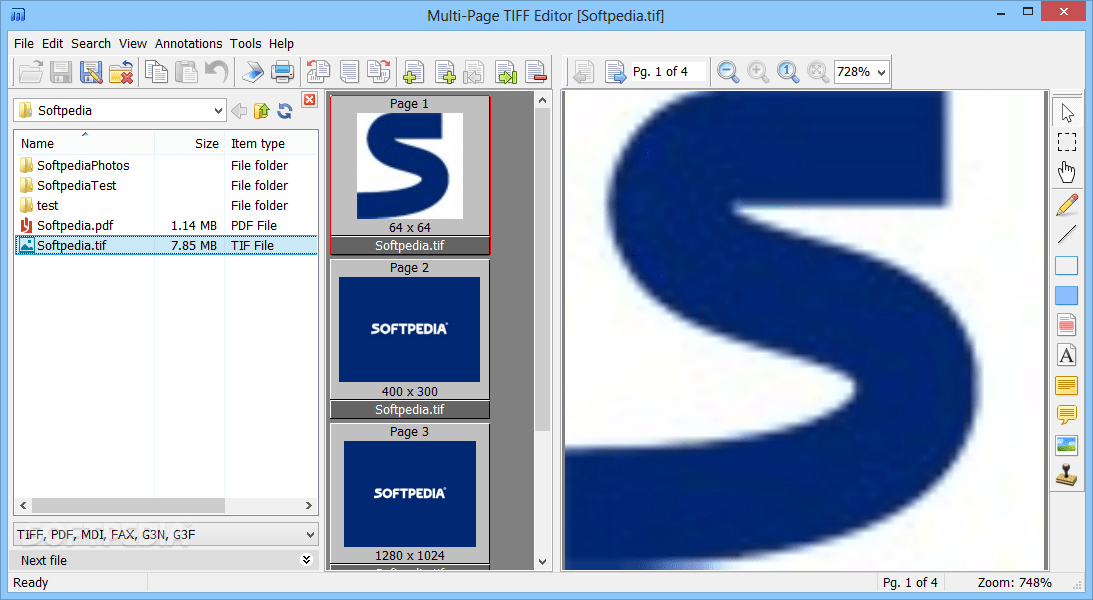
Task: Open the File menu
Action: (24, 43)
